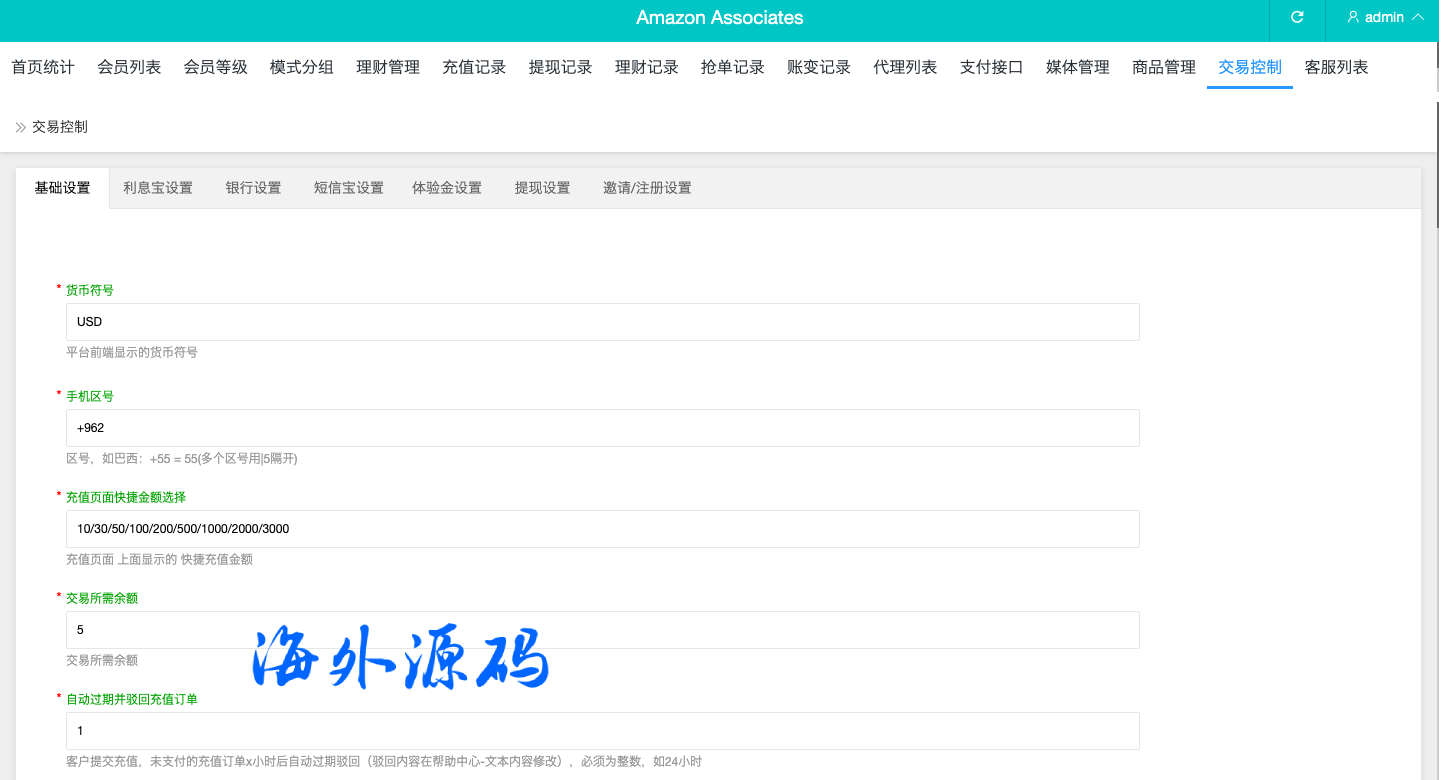Click the admin user icon
Screen dimensions: 1439x780
[x=1353, y=18]
